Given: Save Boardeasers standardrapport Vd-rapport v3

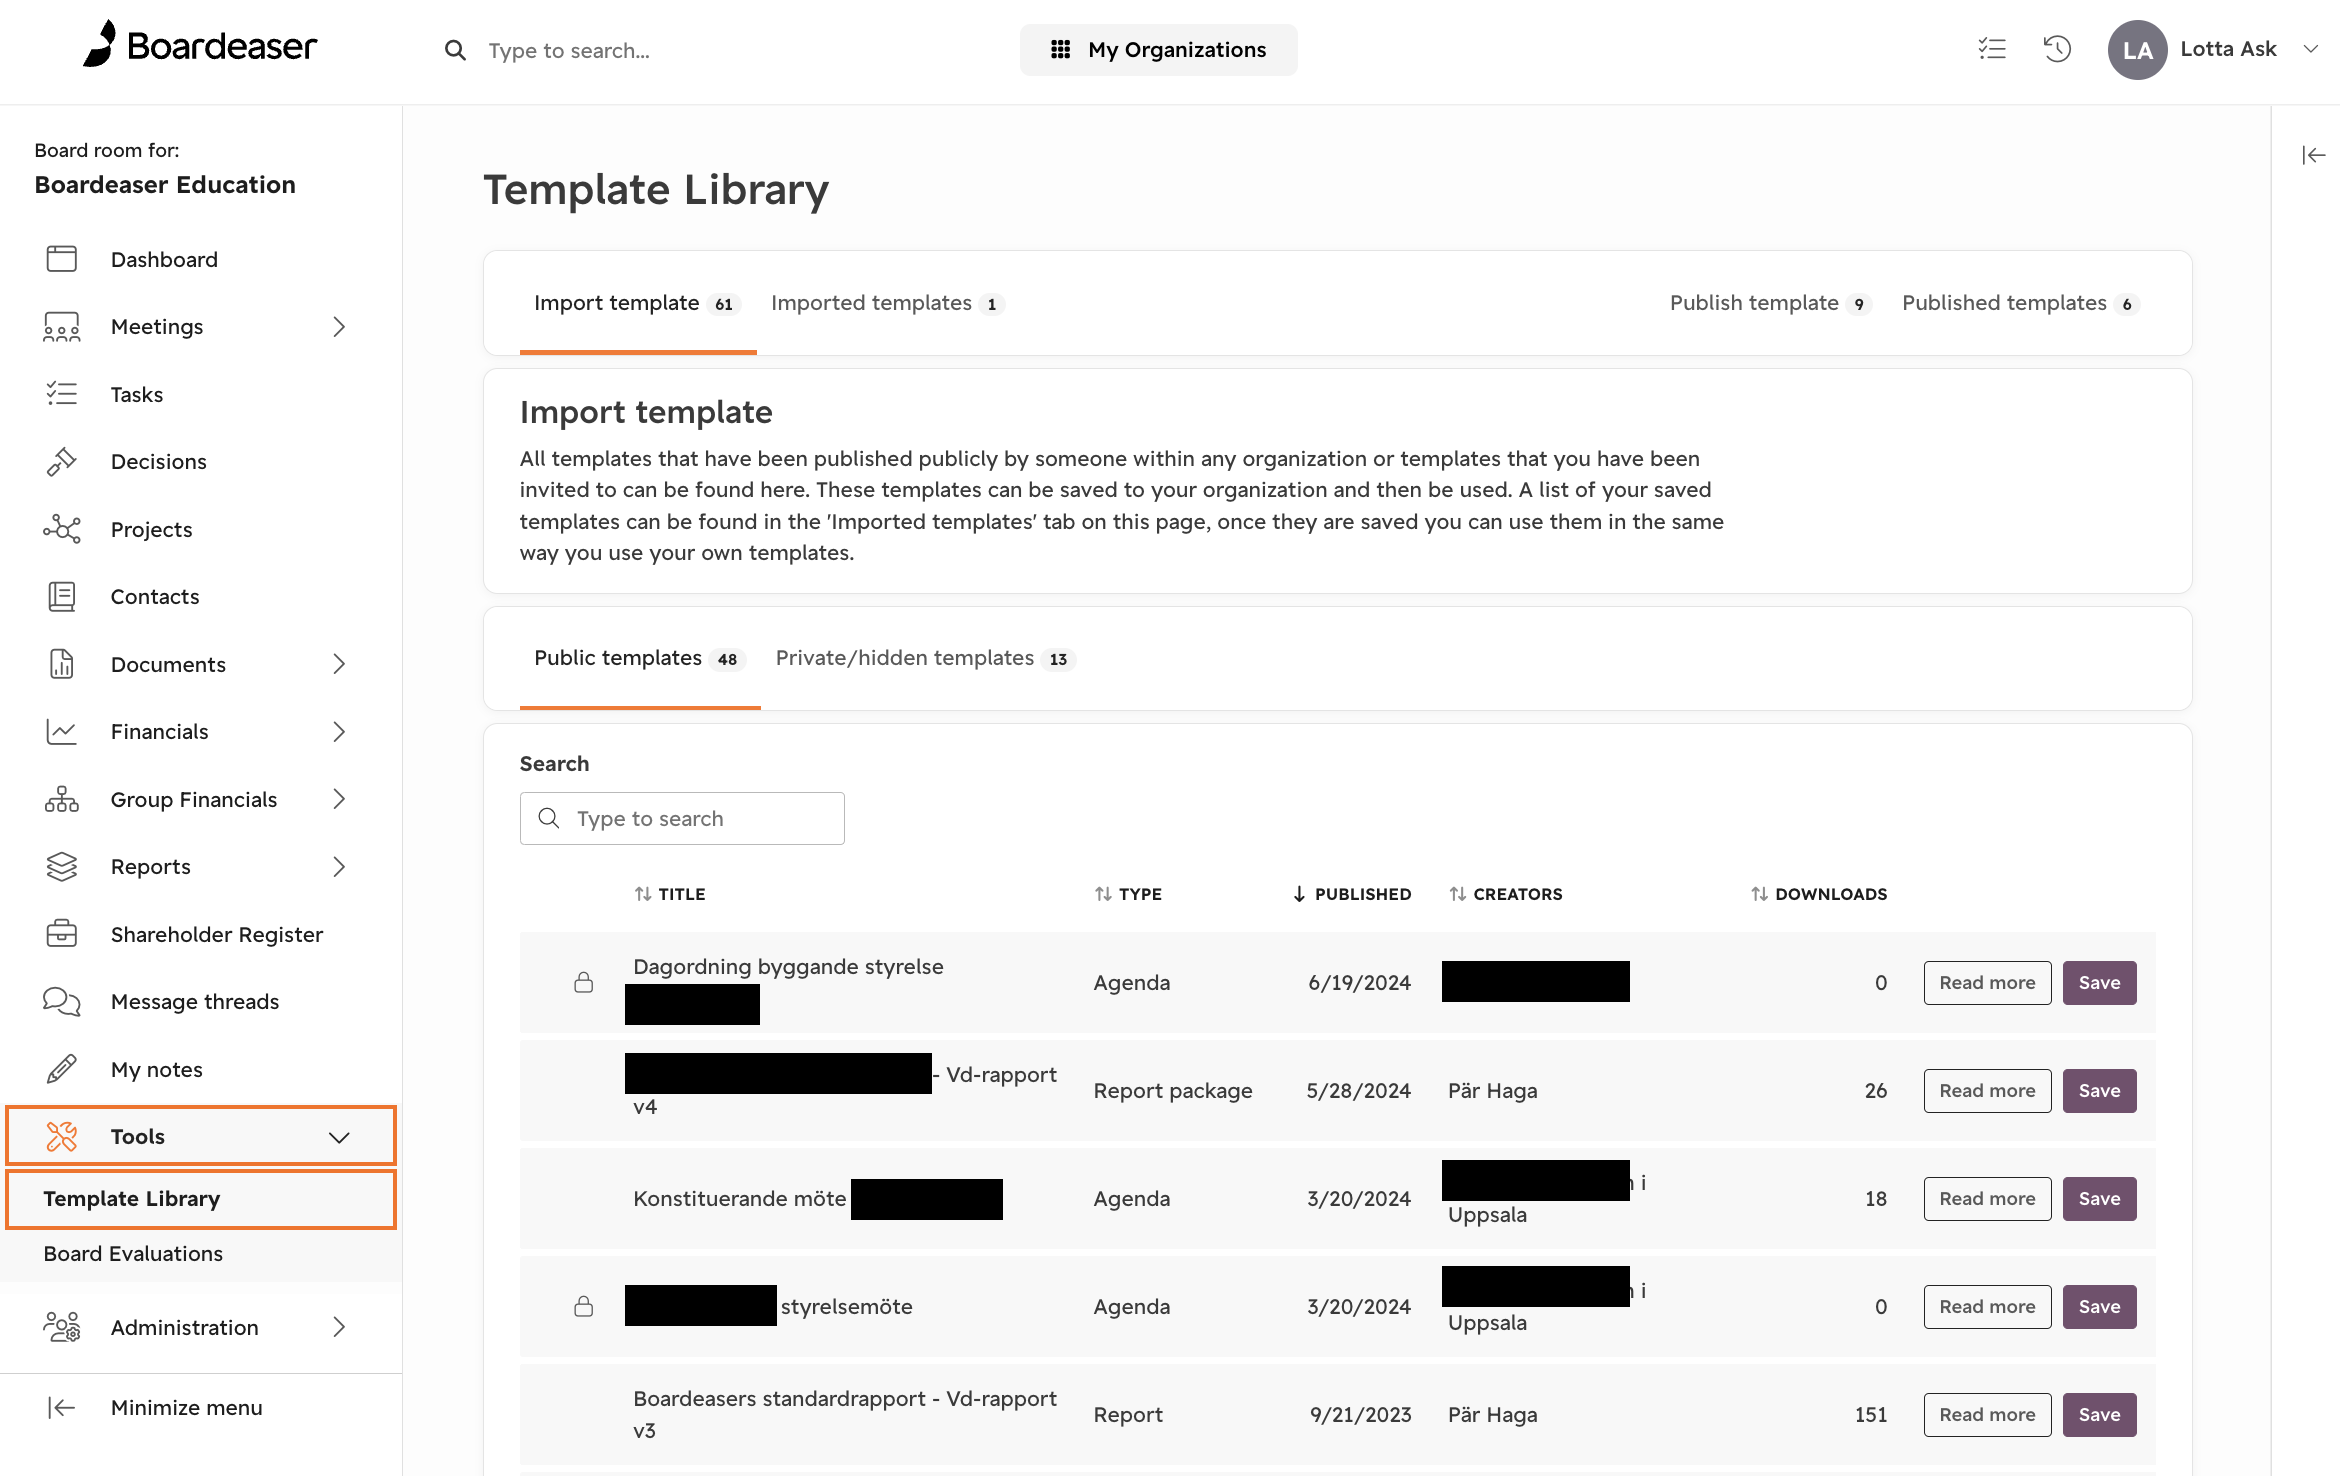Looking at the screenshot, I should point(2099,1415).
